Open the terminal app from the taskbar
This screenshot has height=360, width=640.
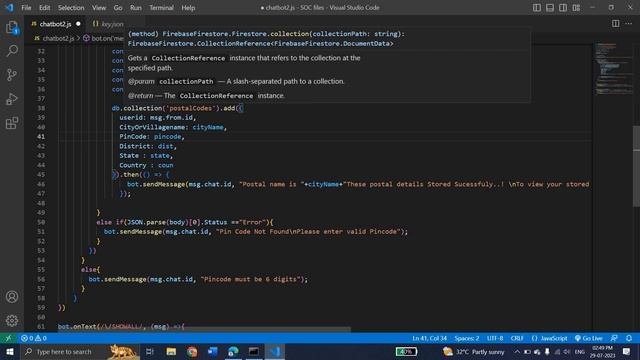pyautogui.click(x=254, y=351)
